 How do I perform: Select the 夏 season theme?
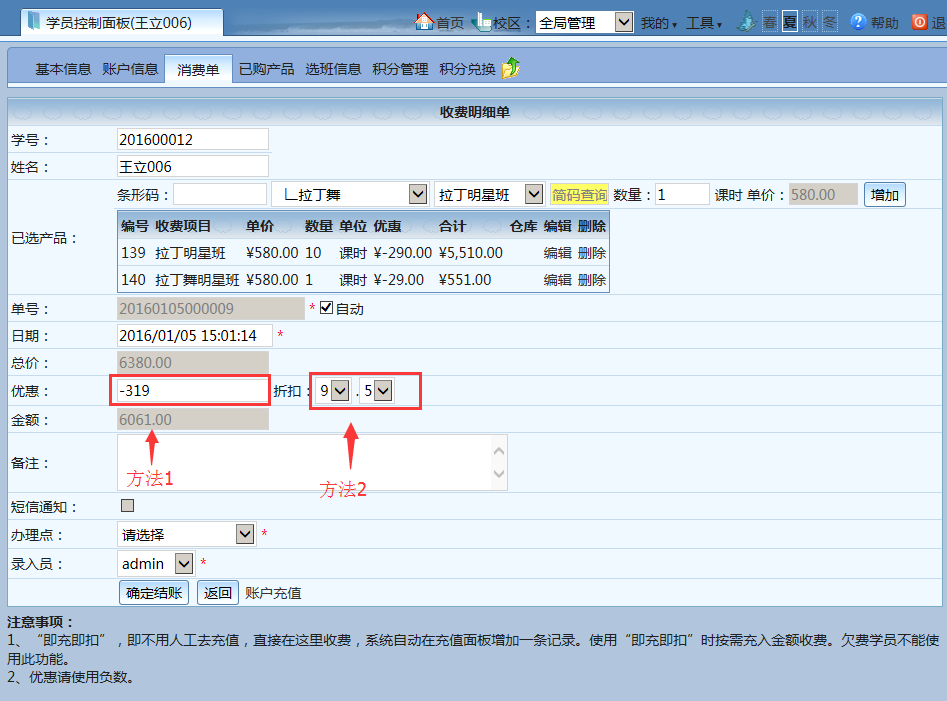(x=789, y=22)
